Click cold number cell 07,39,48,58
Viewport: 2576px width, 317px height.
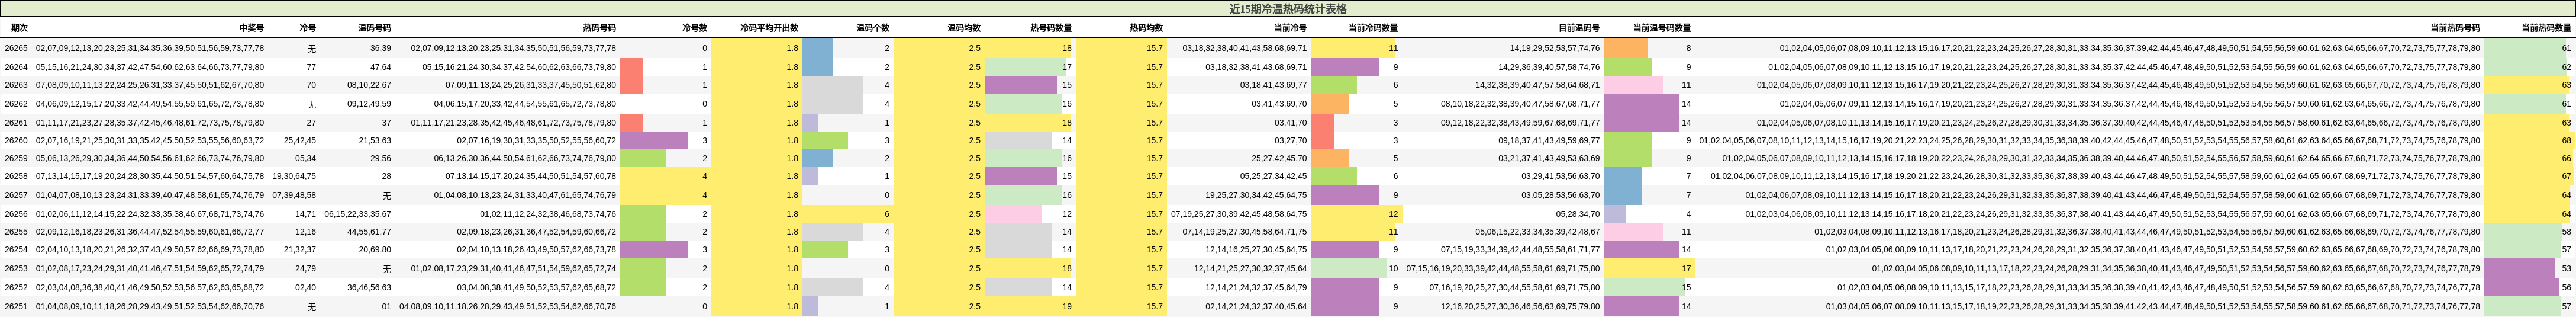coord(294,195)
